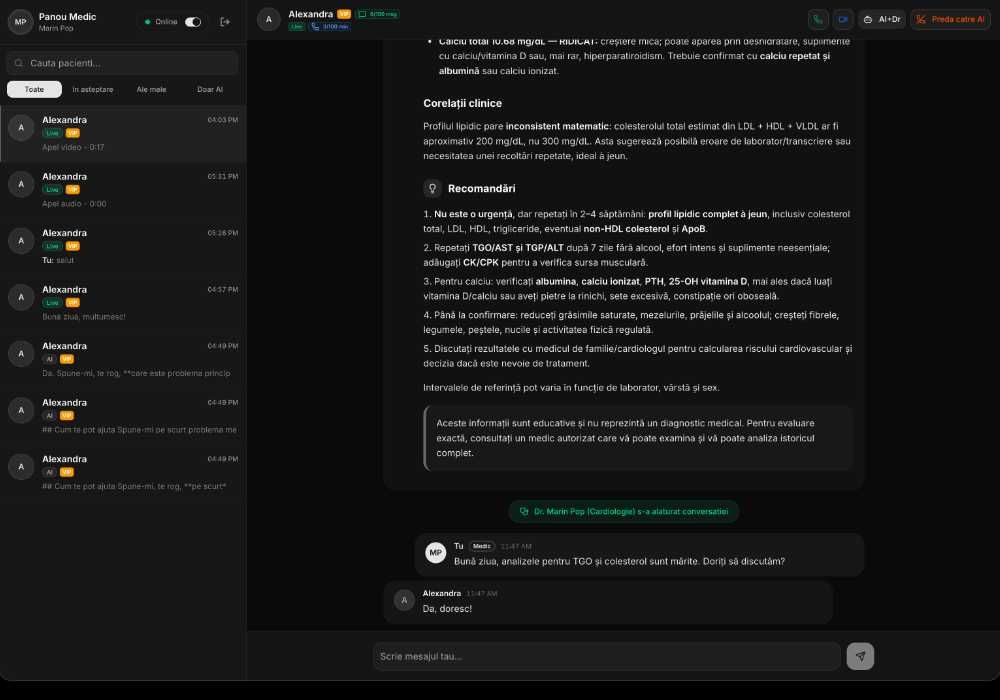Click the logout icon in Panou Medic header
Screen dimensions: 1000x700
tap(225, 22)
